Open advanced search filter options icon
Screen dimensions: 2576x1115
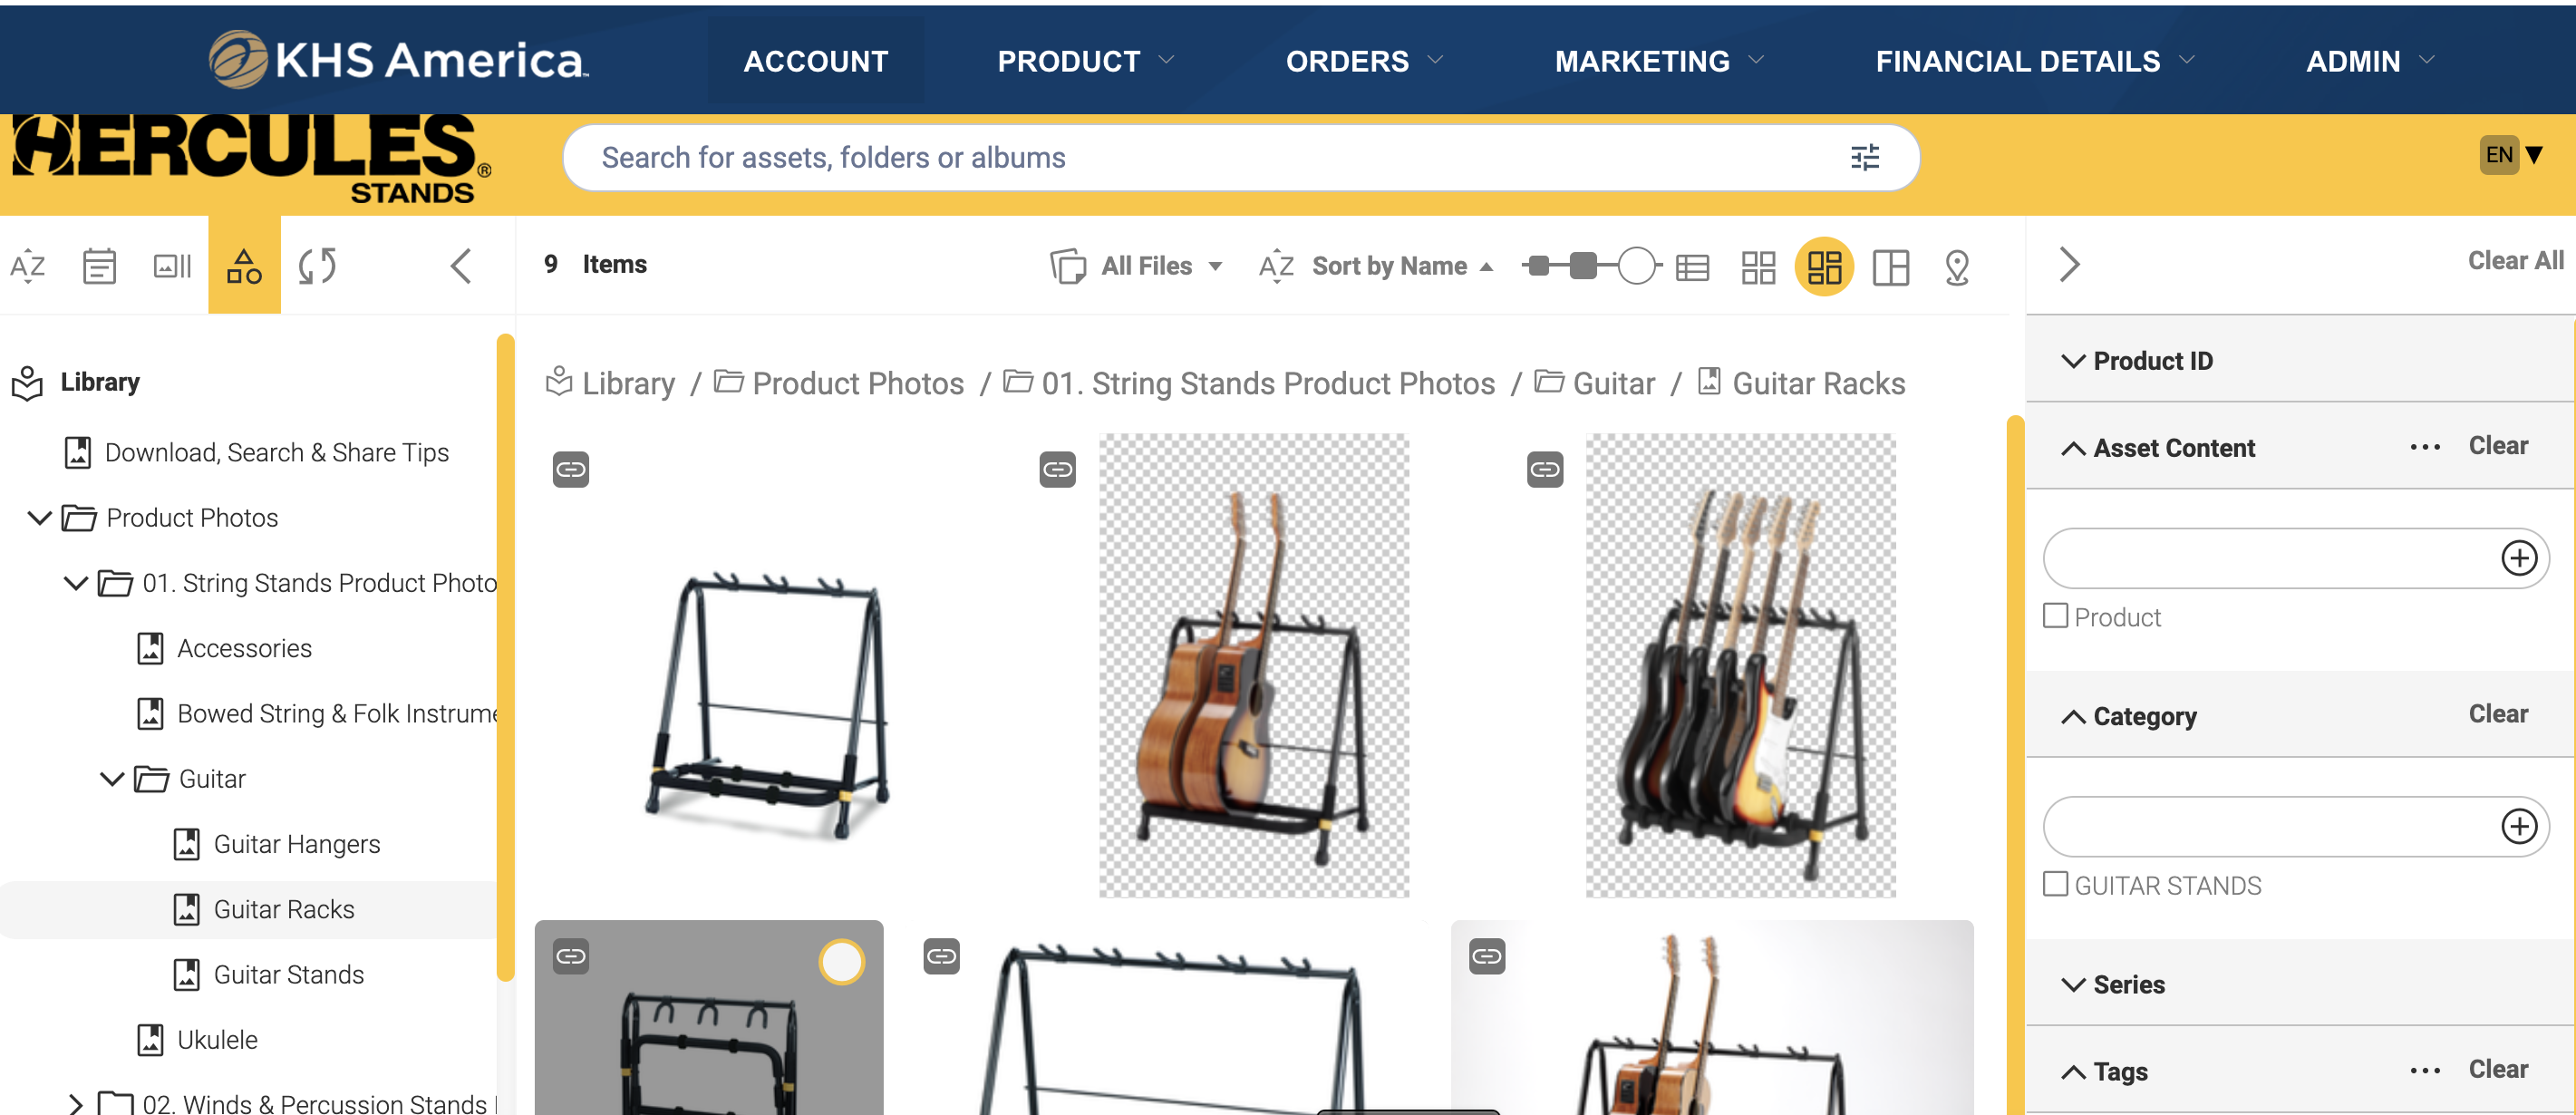(x=1864, y=157)
